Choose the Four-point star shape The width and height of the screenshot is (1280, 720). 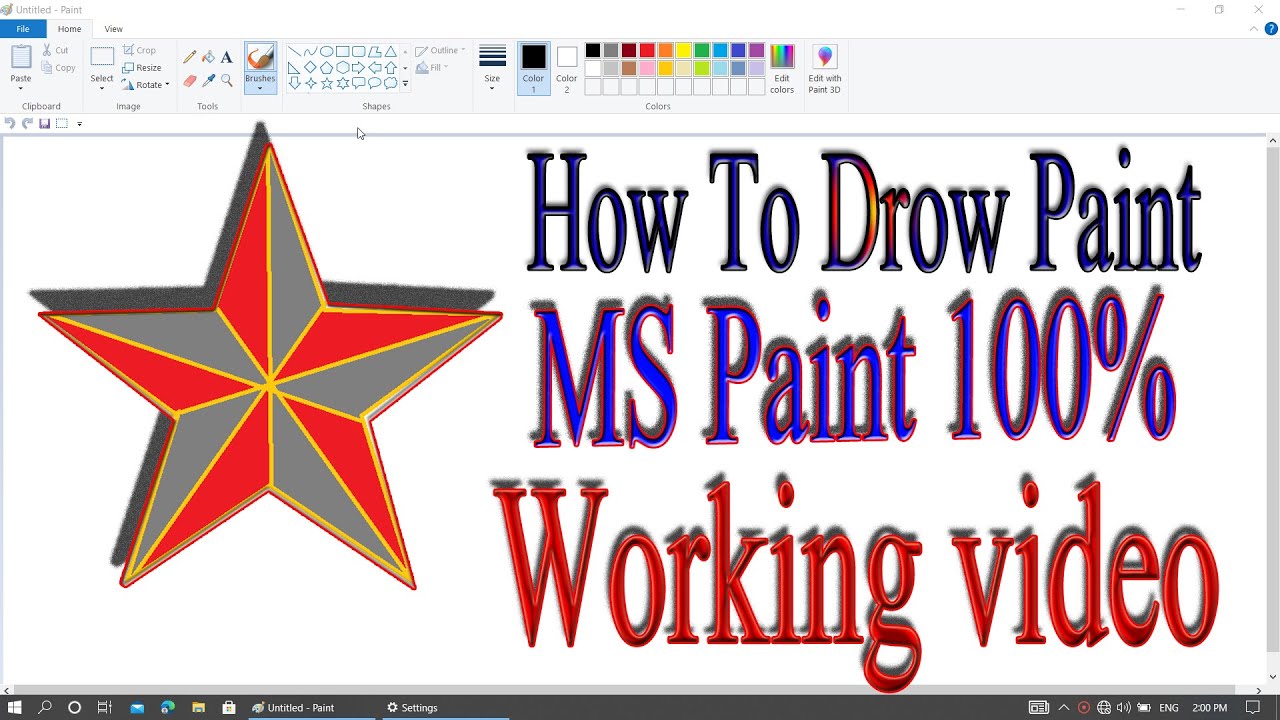(310, 84)
